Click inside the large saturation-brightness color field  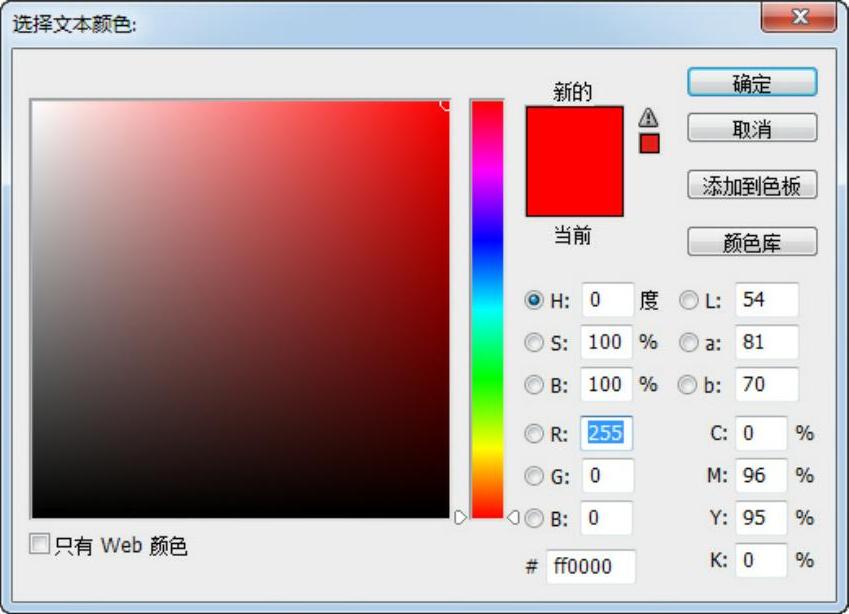(240, 309)
